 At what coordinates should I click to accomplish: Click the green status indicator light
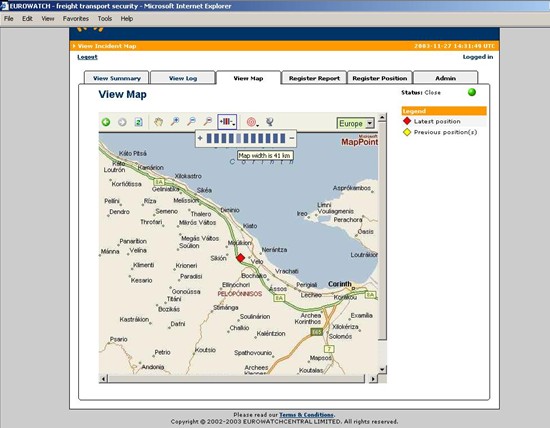(472, 92)
